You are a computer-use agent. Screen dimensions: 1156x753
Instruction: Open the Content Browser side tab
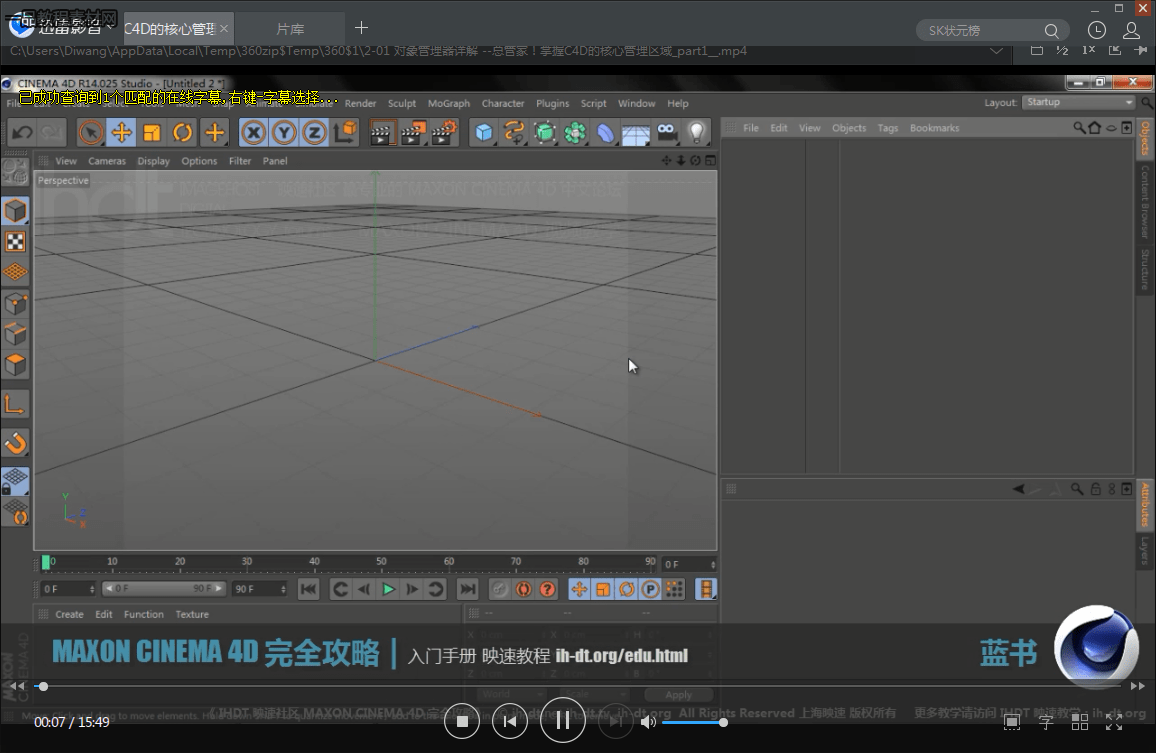(1144, 201)
